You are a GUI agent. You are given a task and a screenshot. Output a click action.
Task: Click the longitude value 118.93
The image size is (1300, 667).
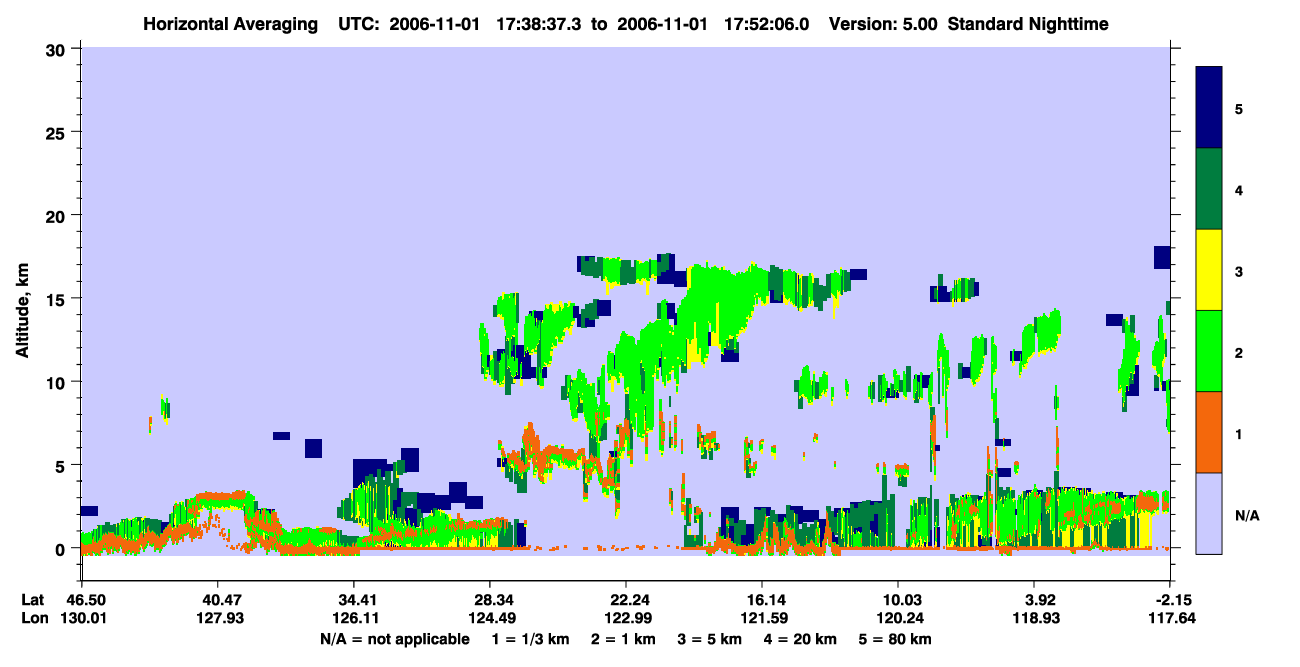(x=1035, y=617)
